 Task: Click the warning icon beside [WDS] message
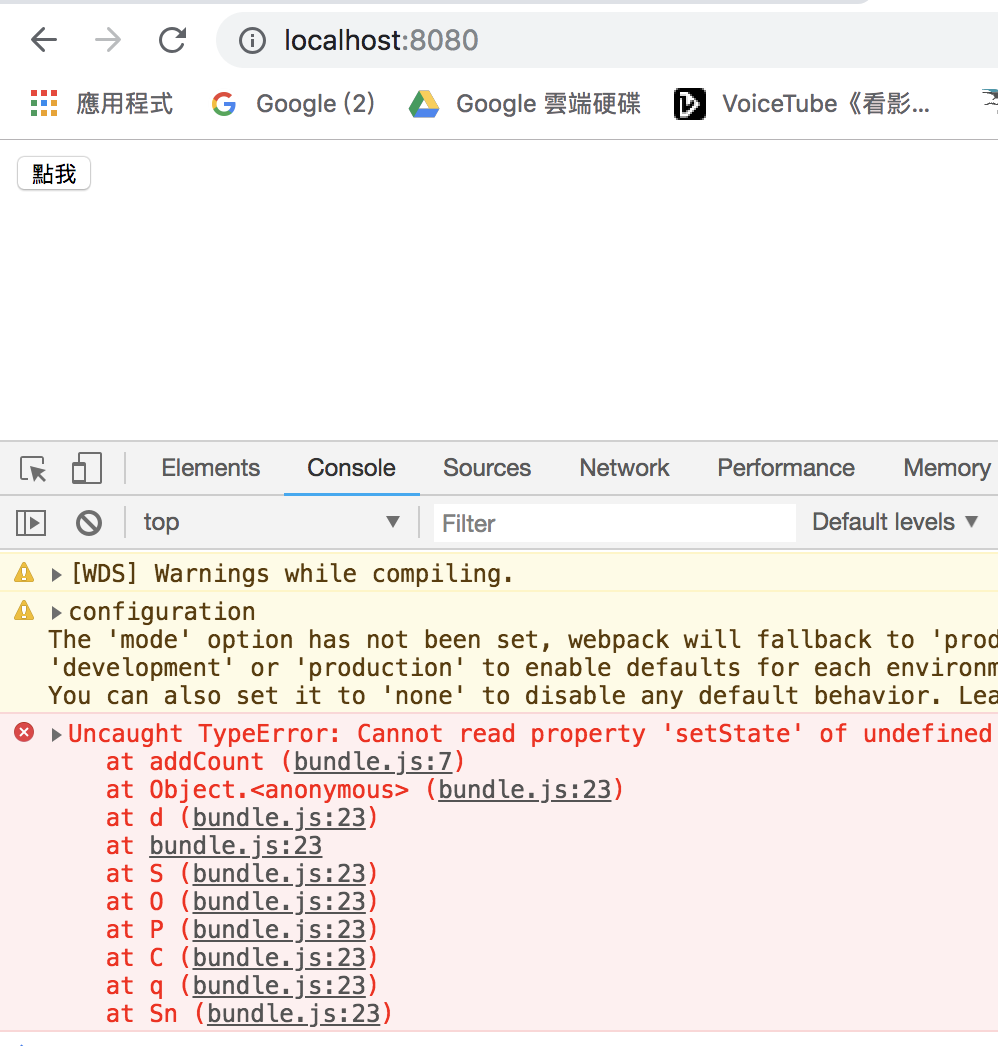(x=24, y=572)
